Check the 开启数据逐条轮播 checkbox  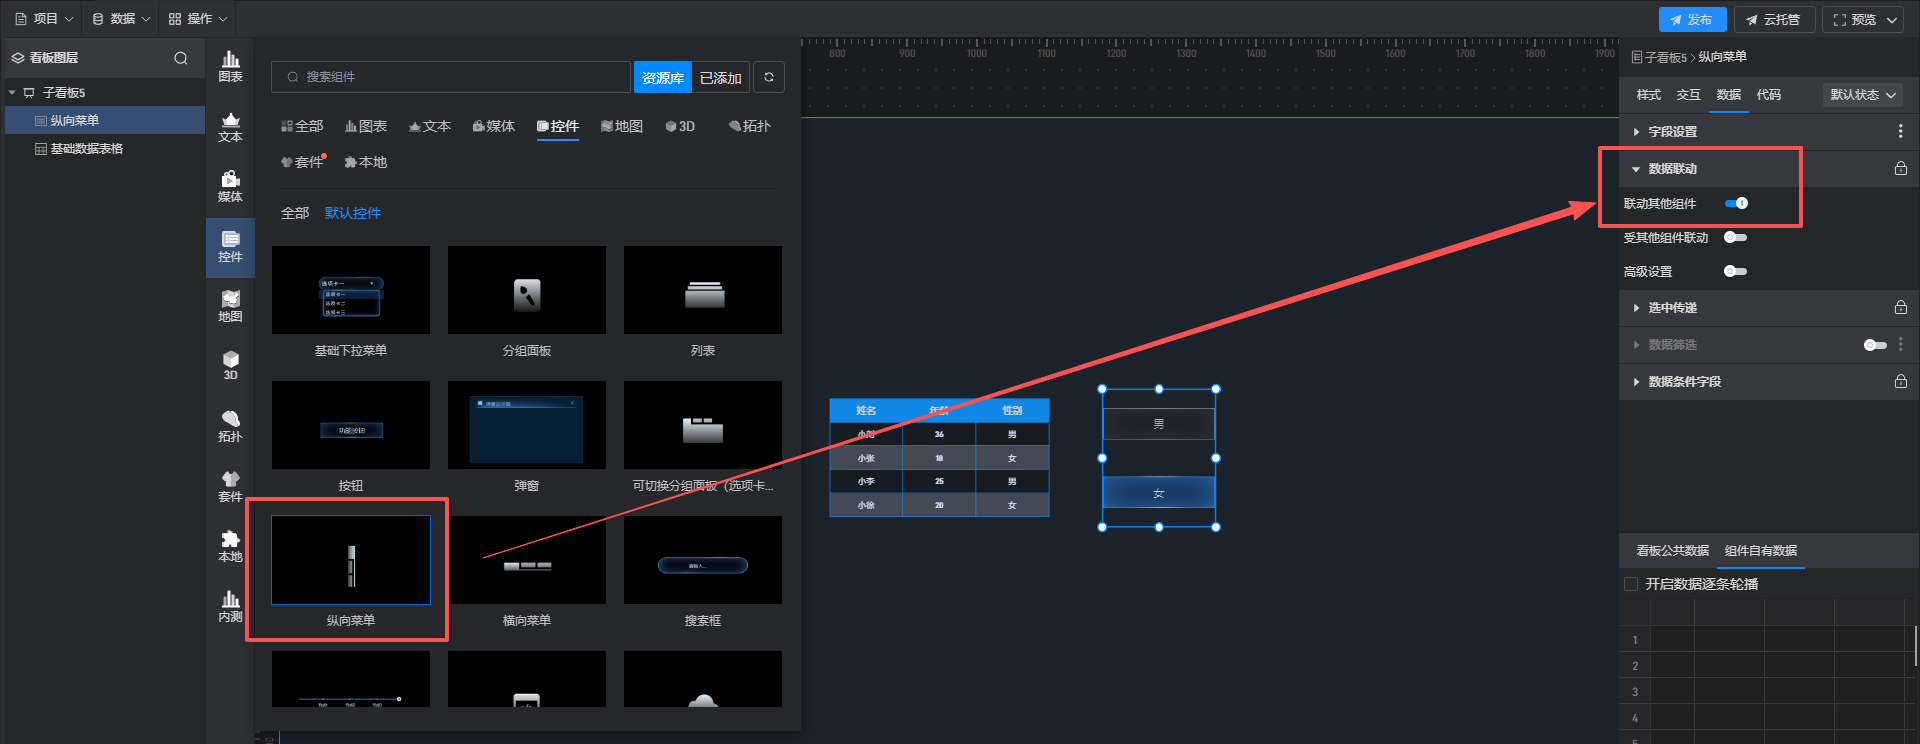pyautogui.click(x=1631, y=584)
